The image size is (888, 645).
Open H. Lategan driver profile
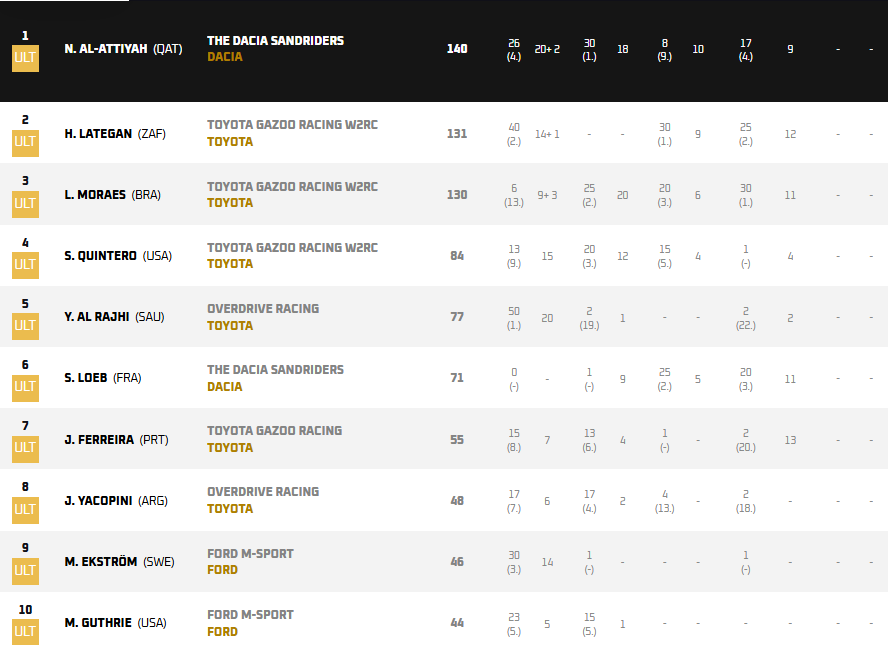[x=98, y=134]
